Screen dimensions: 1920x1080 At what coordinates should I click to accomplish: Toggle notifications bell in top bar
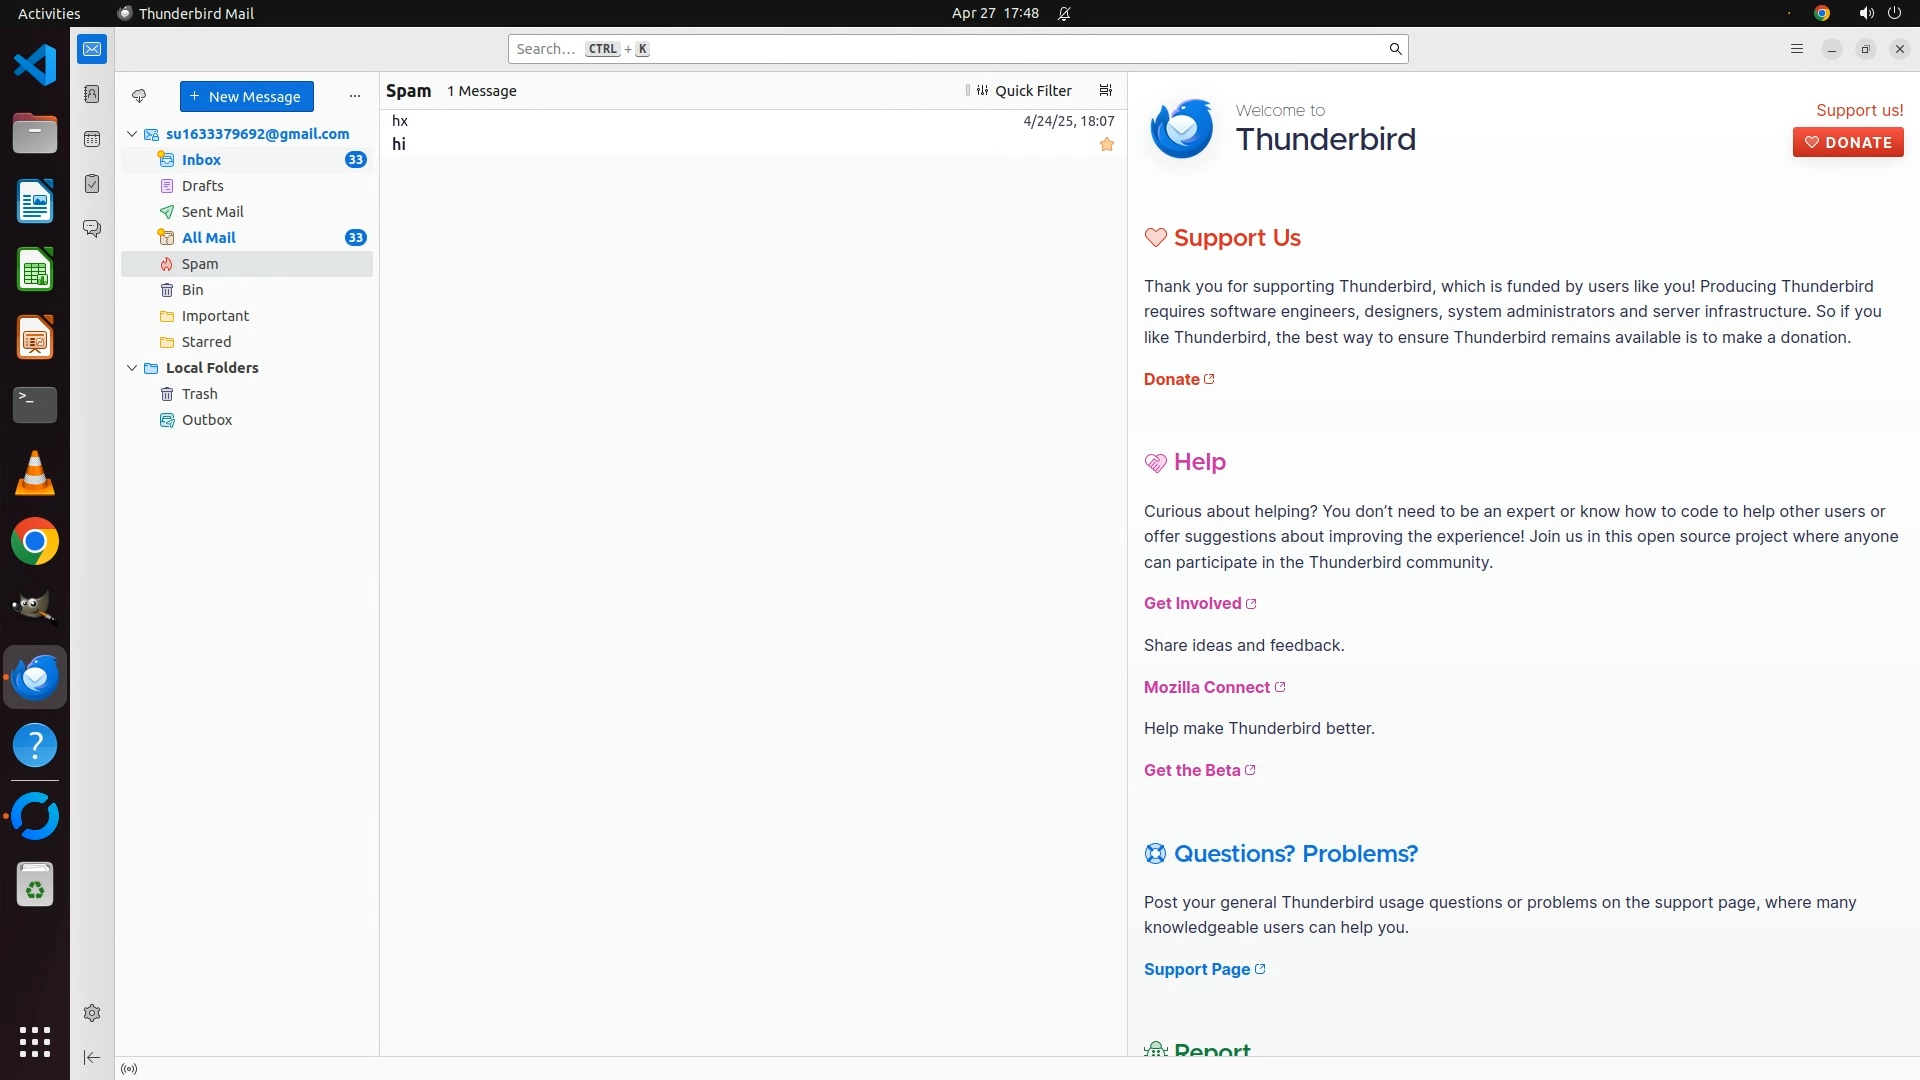pyautogui.click(x=1064, y=13)
